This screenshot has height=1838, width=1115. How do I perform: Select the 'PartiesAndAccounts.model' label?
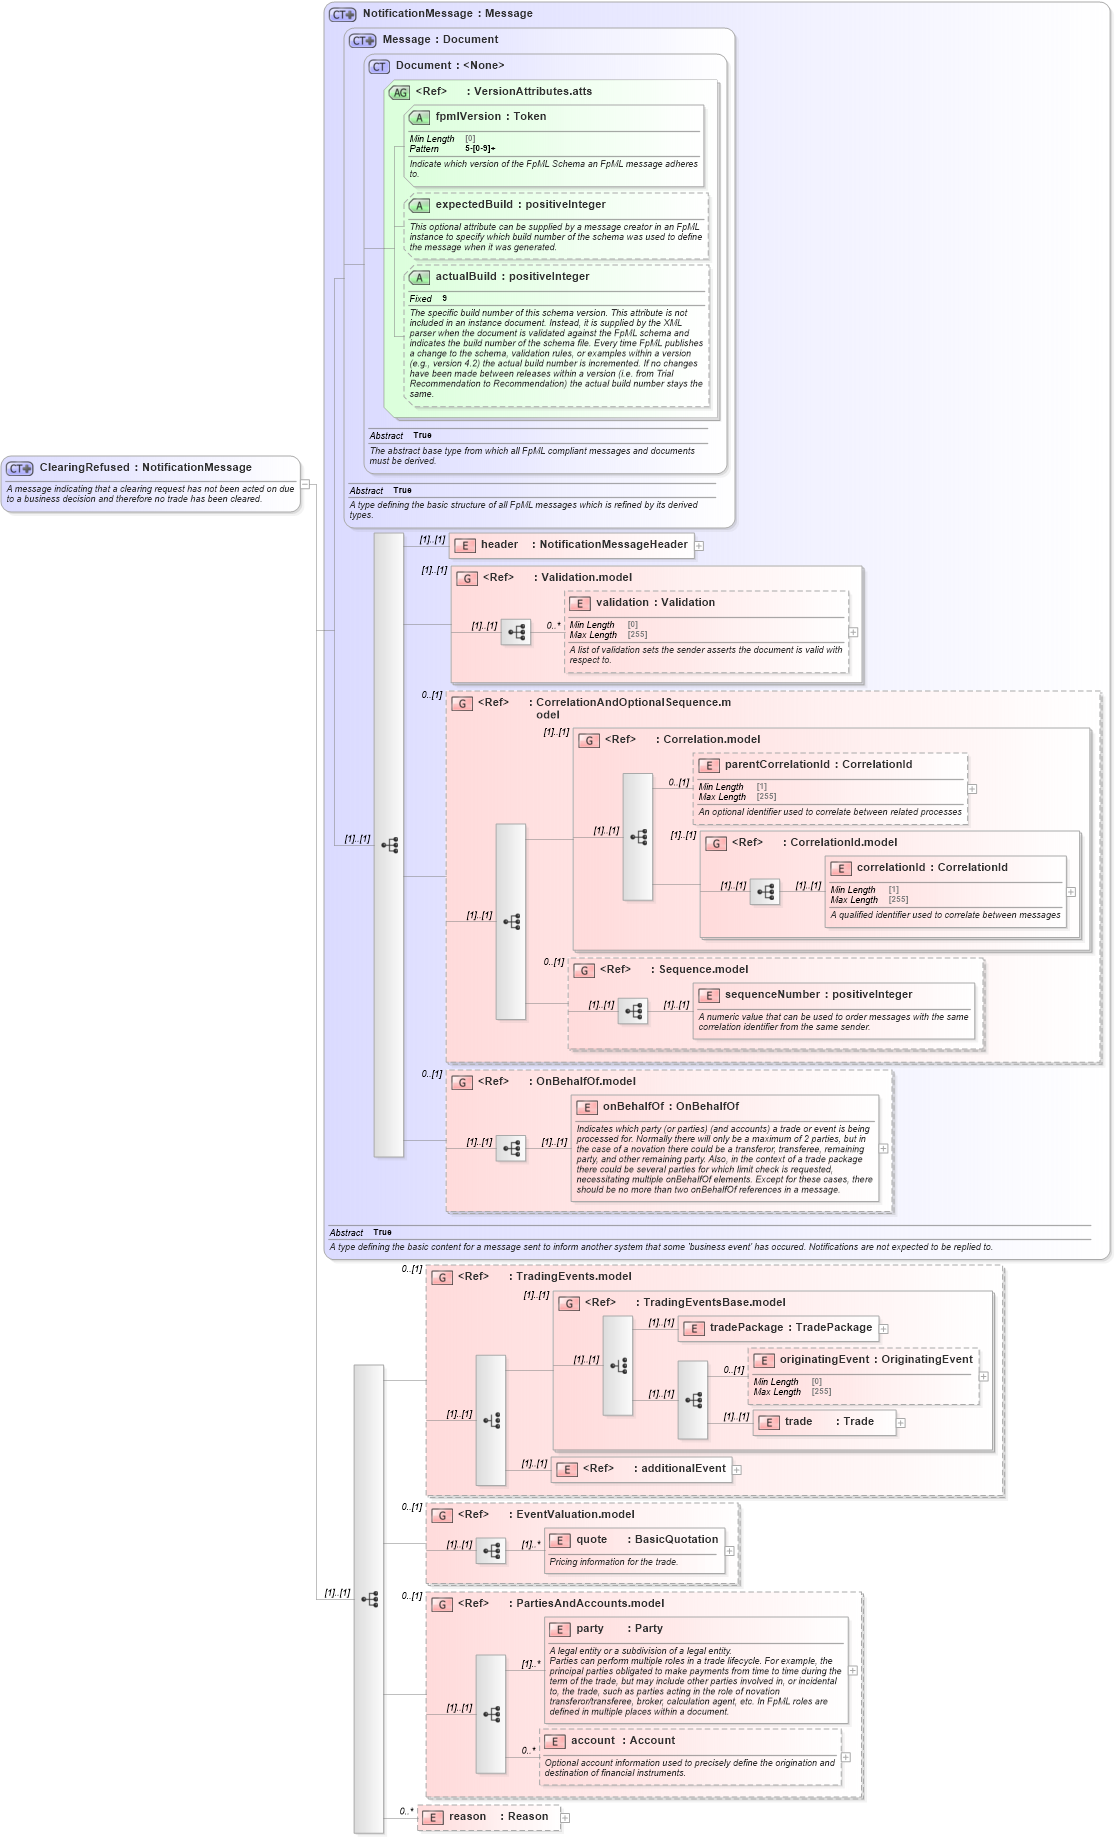click(590, 1604)
